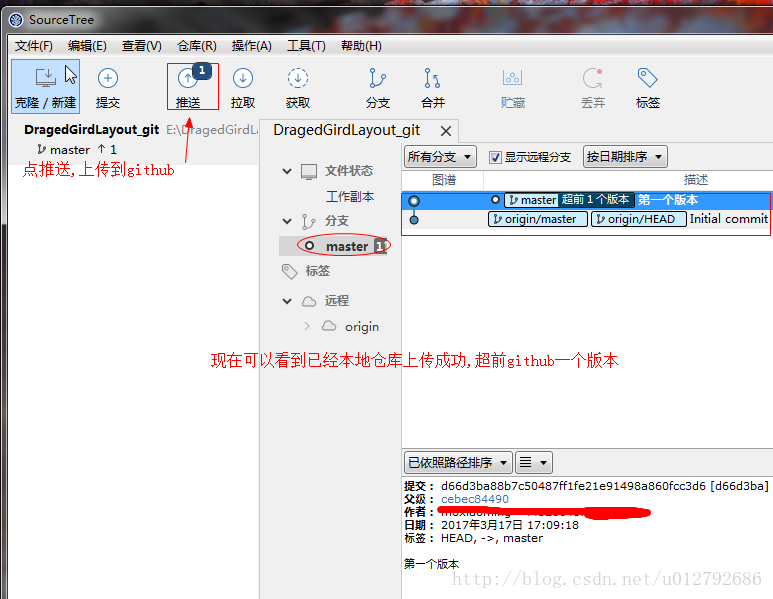
Task: Click the Pull (拉取) toolbar icon
Action: (x=243, y=78)
